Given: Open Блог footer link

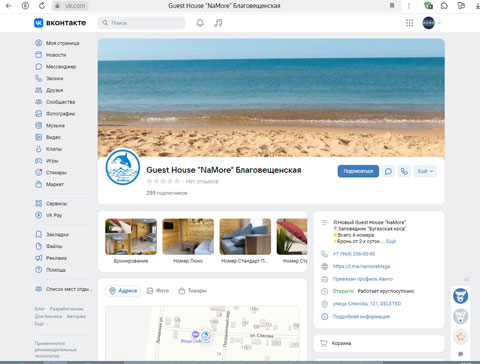Looking at the screenshot, I should (x=39, y=309).
